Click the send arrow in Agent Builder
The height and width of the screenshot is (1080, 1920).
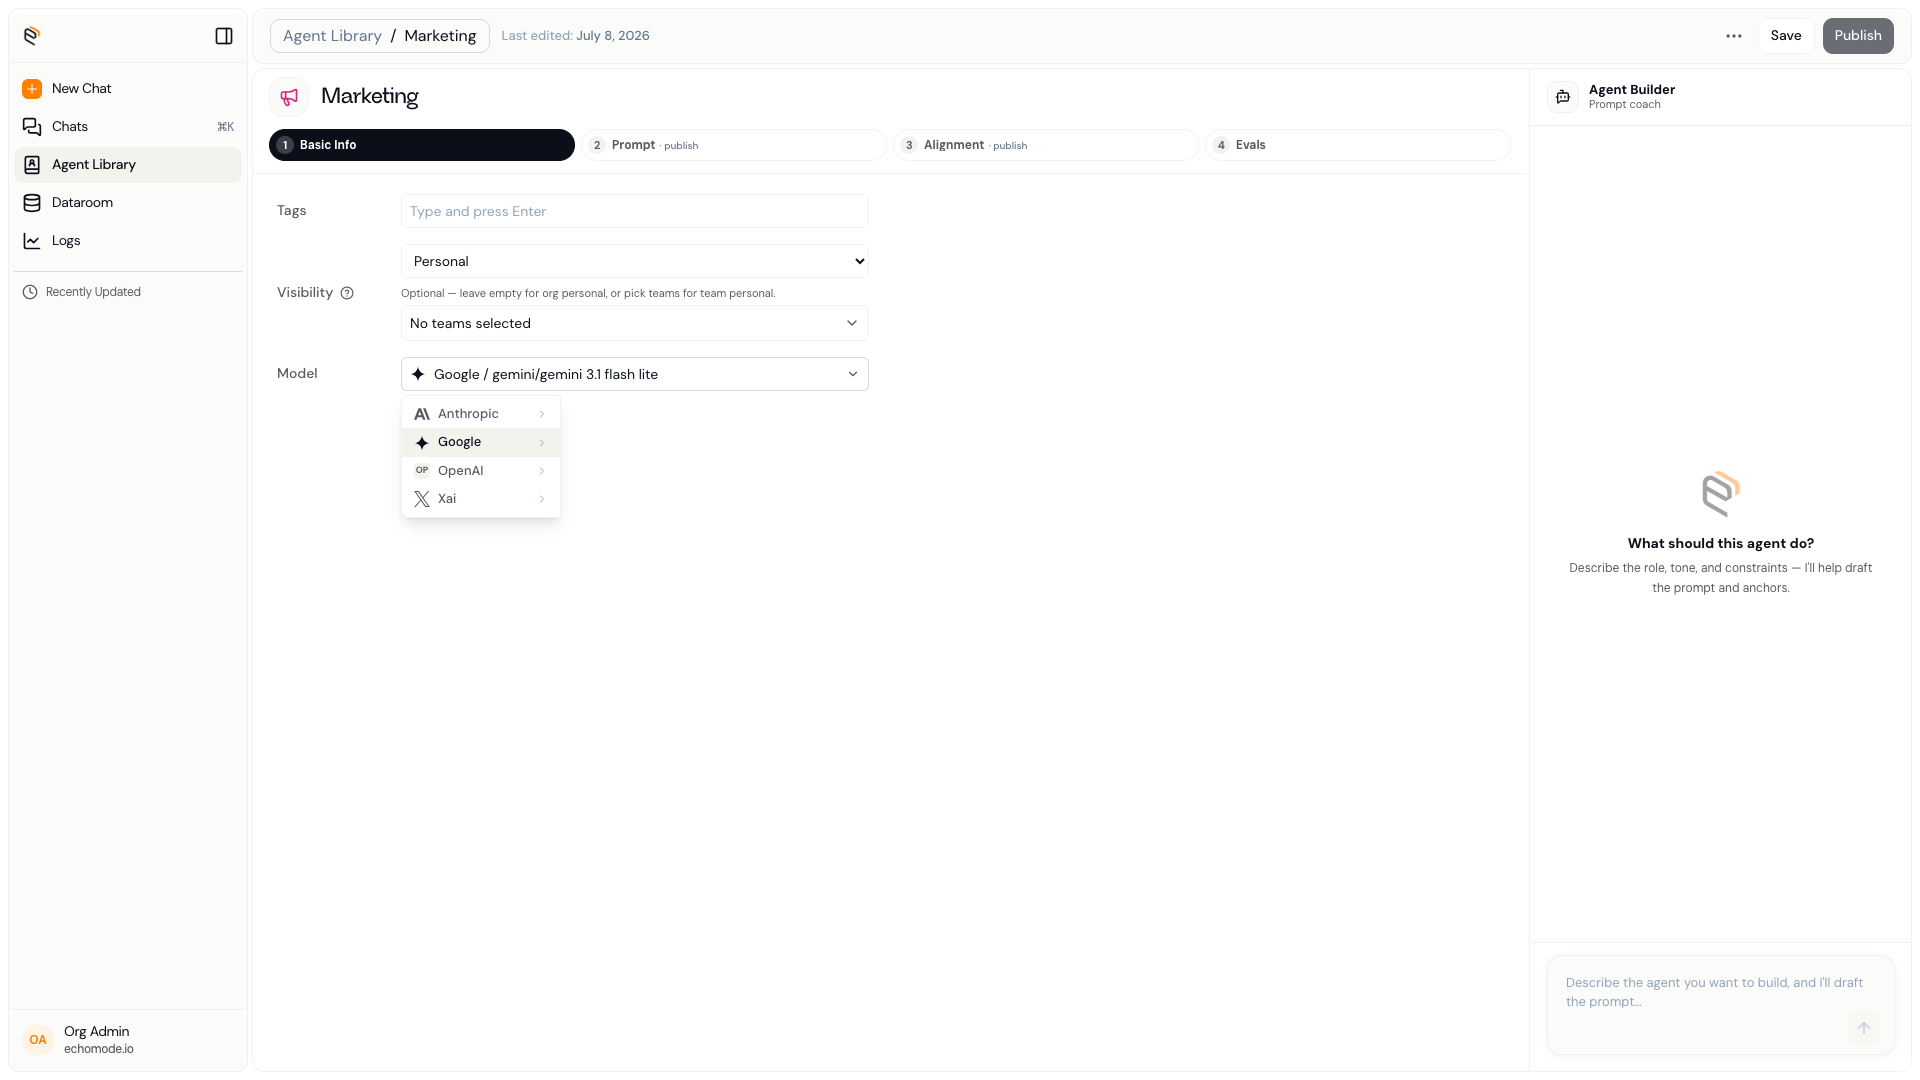[x=1863, y=1028]
